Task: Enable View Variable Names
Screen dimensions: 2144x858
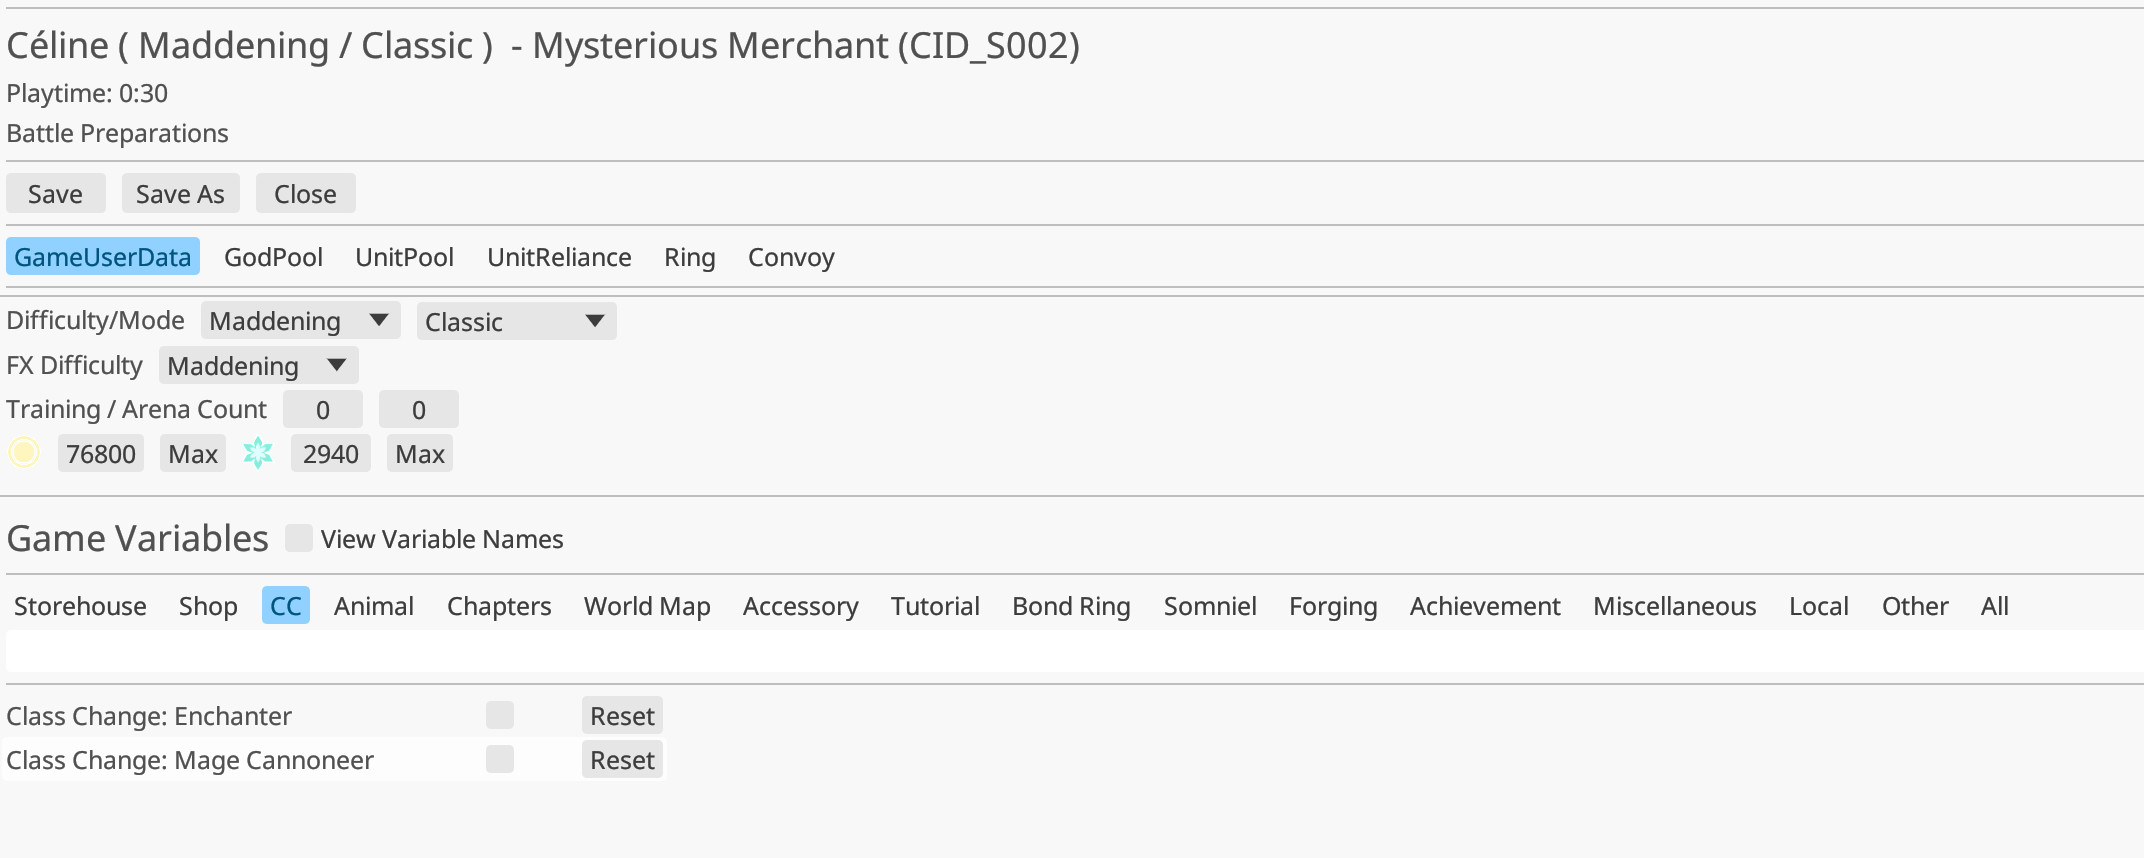Action: tap(299, 538)
